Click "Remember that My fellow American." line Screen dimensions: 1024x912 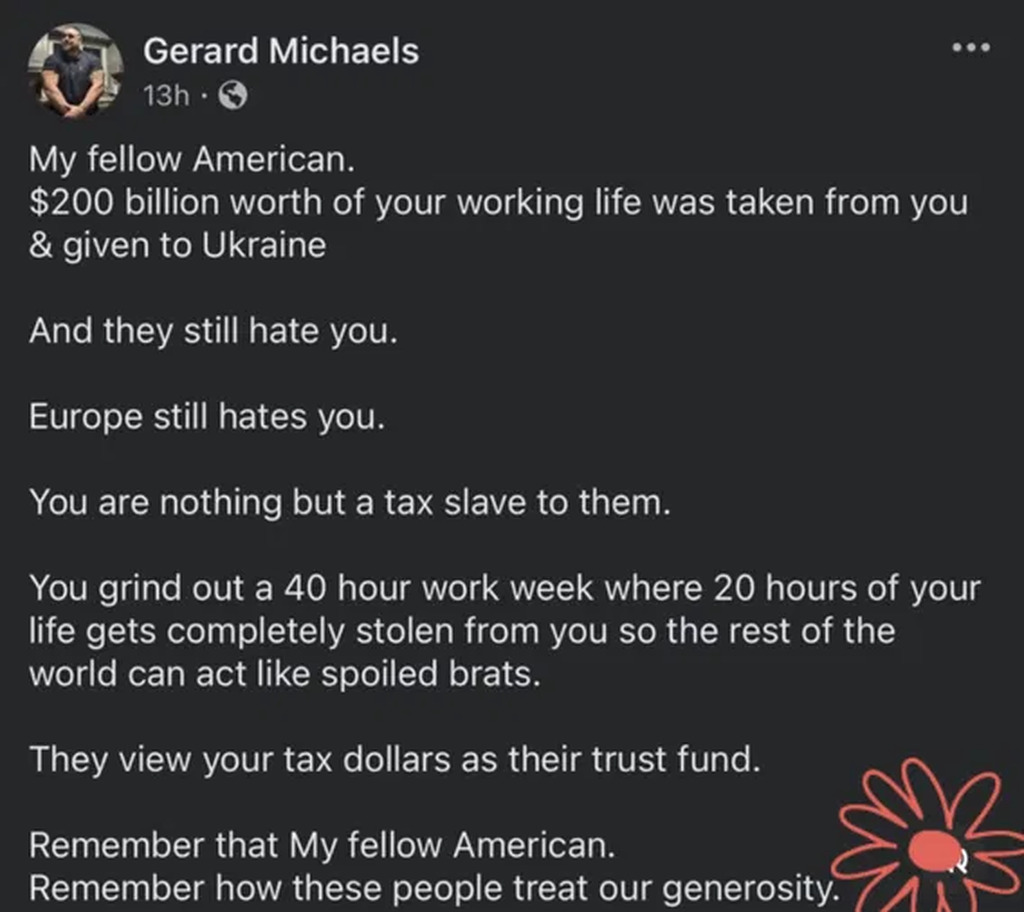click(x=322, y=845)
